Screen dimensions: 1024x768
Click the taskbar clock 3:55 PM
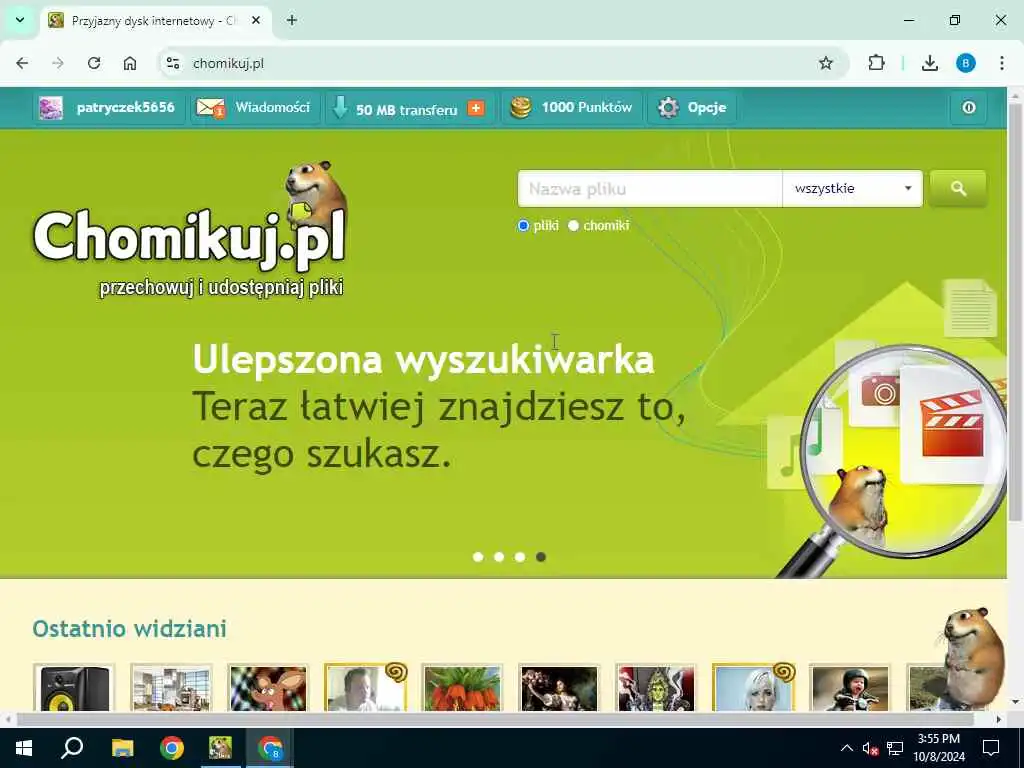(x=938, y=748)
